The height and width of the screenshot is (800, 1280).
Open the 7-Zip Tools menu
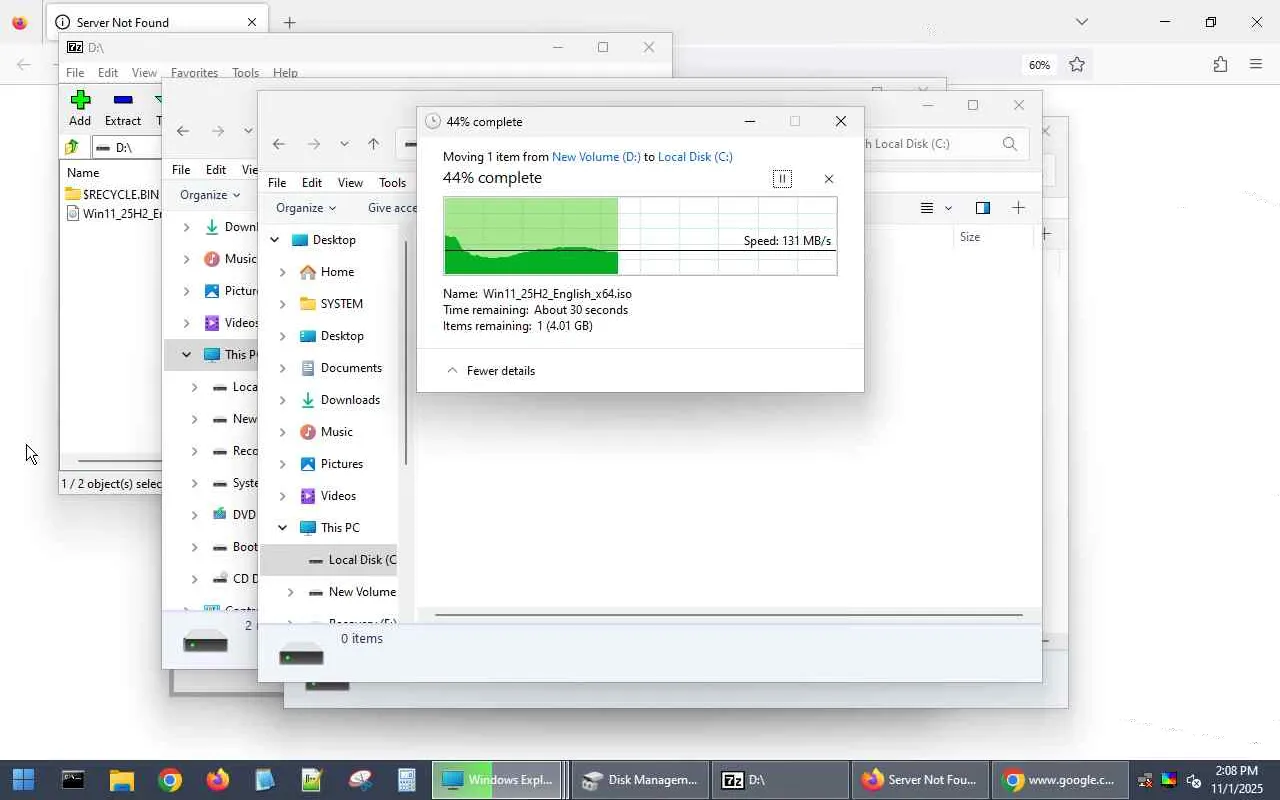(x=245, y=73)
